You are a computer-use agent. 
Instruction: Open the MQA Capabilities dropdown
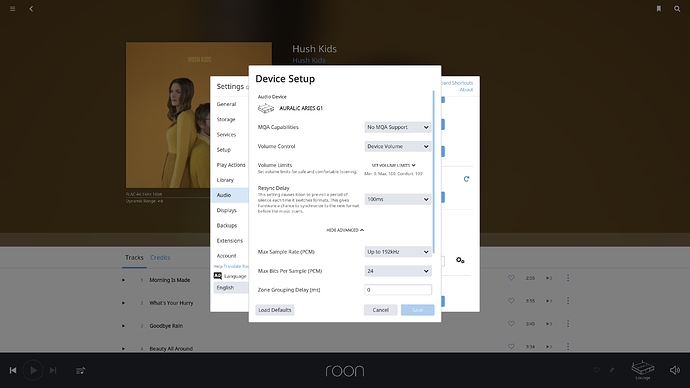[398, 127]
